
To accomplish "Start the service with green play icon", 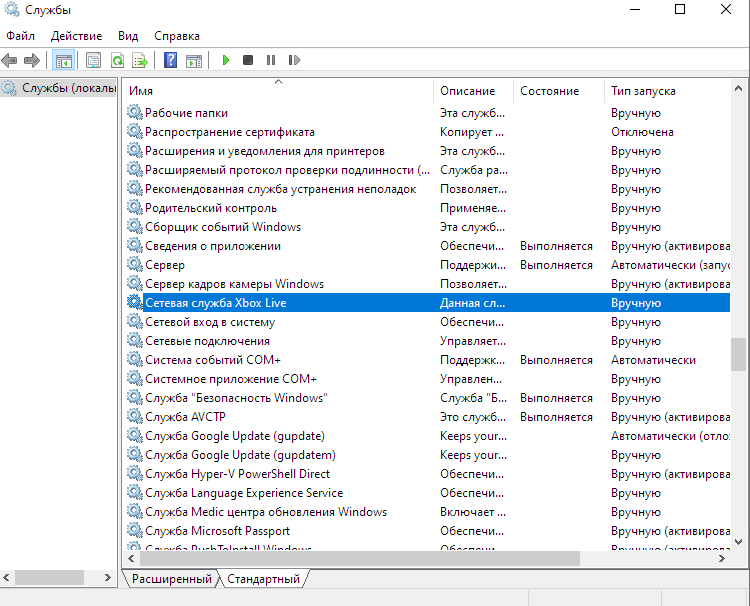I will point(226,60).
